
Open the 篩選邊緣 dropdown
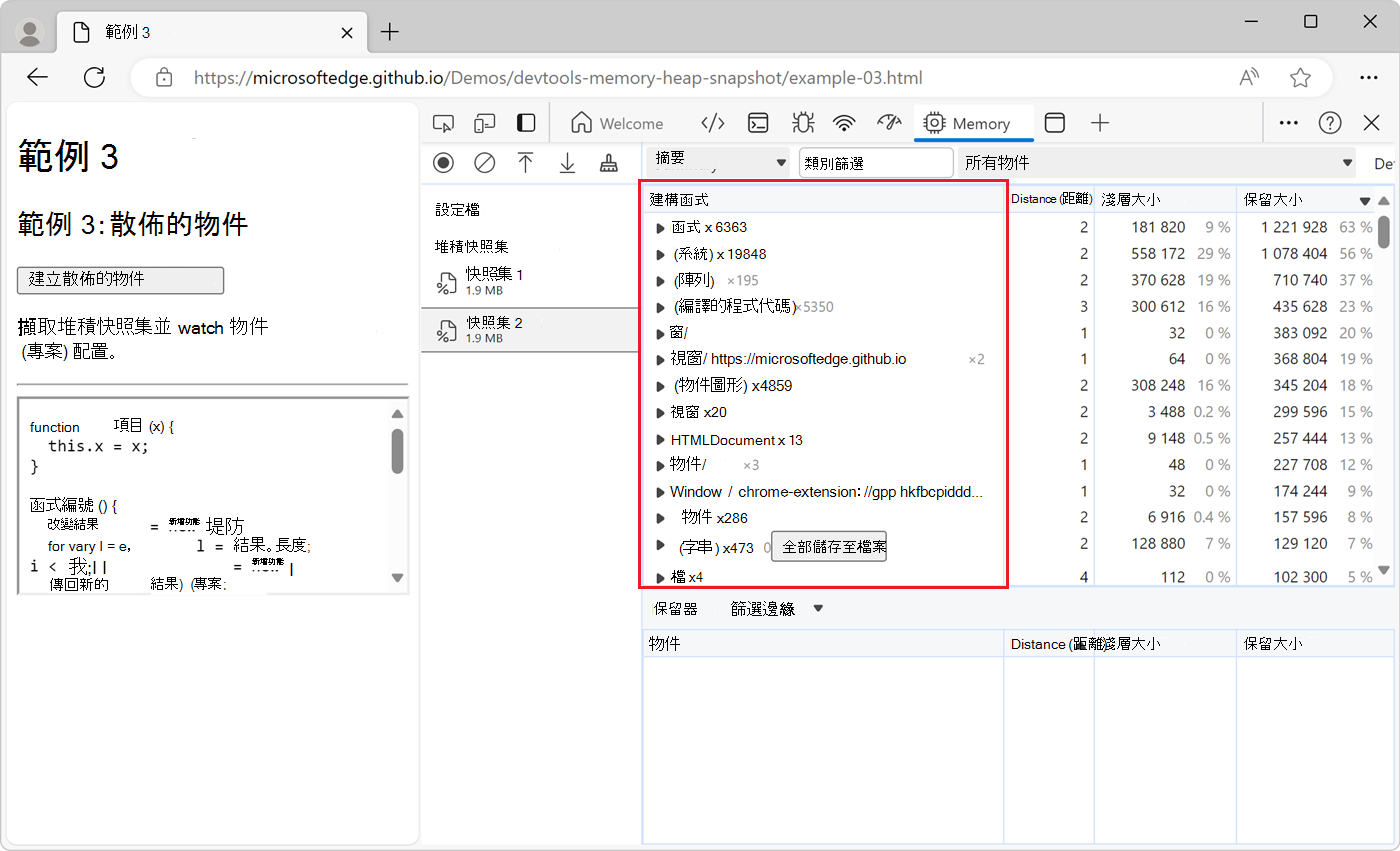tap(777, 608)
